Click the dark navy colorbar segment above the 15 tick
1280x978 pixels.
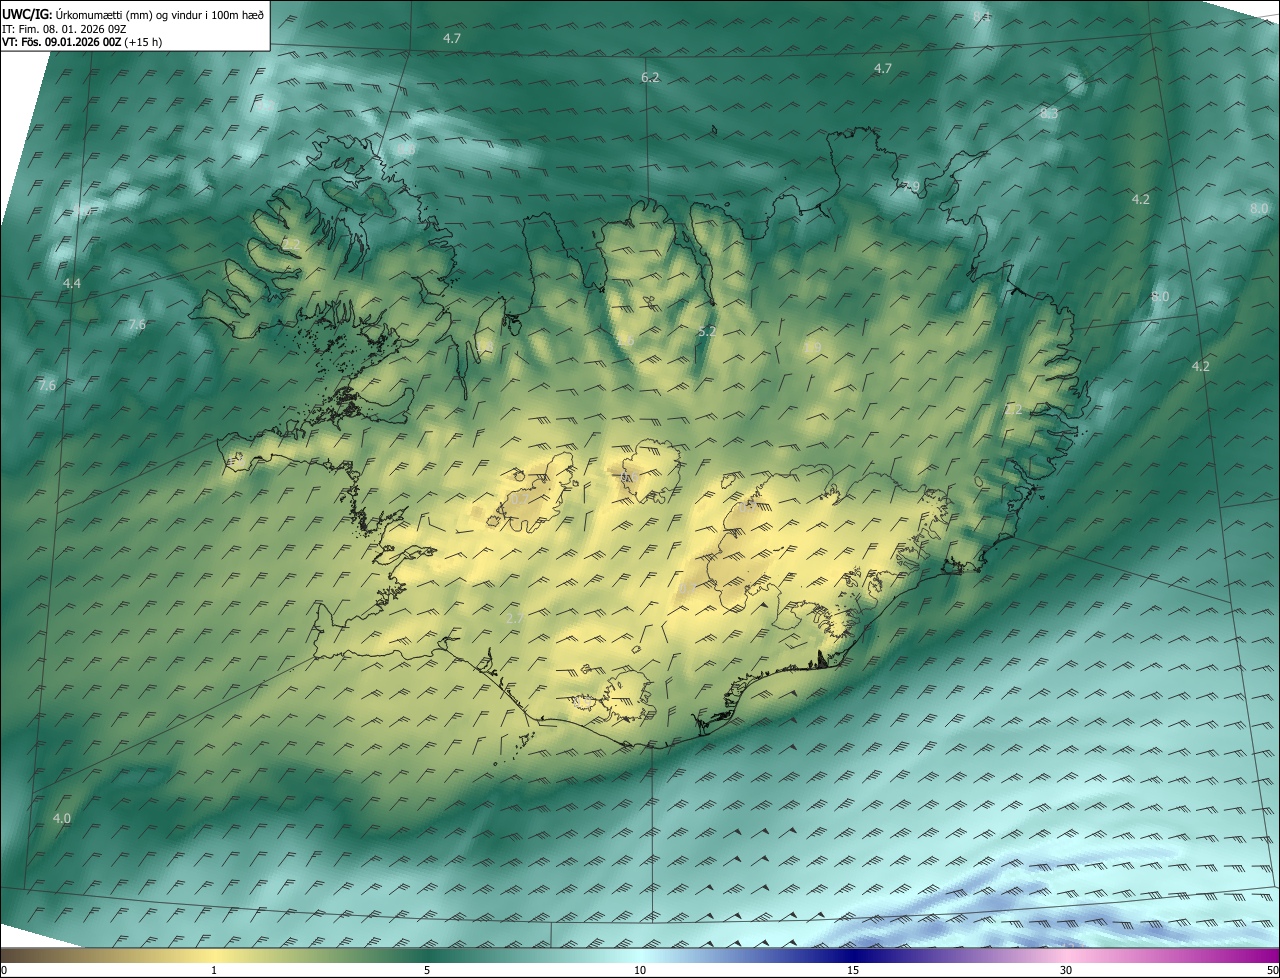[853, 955]
